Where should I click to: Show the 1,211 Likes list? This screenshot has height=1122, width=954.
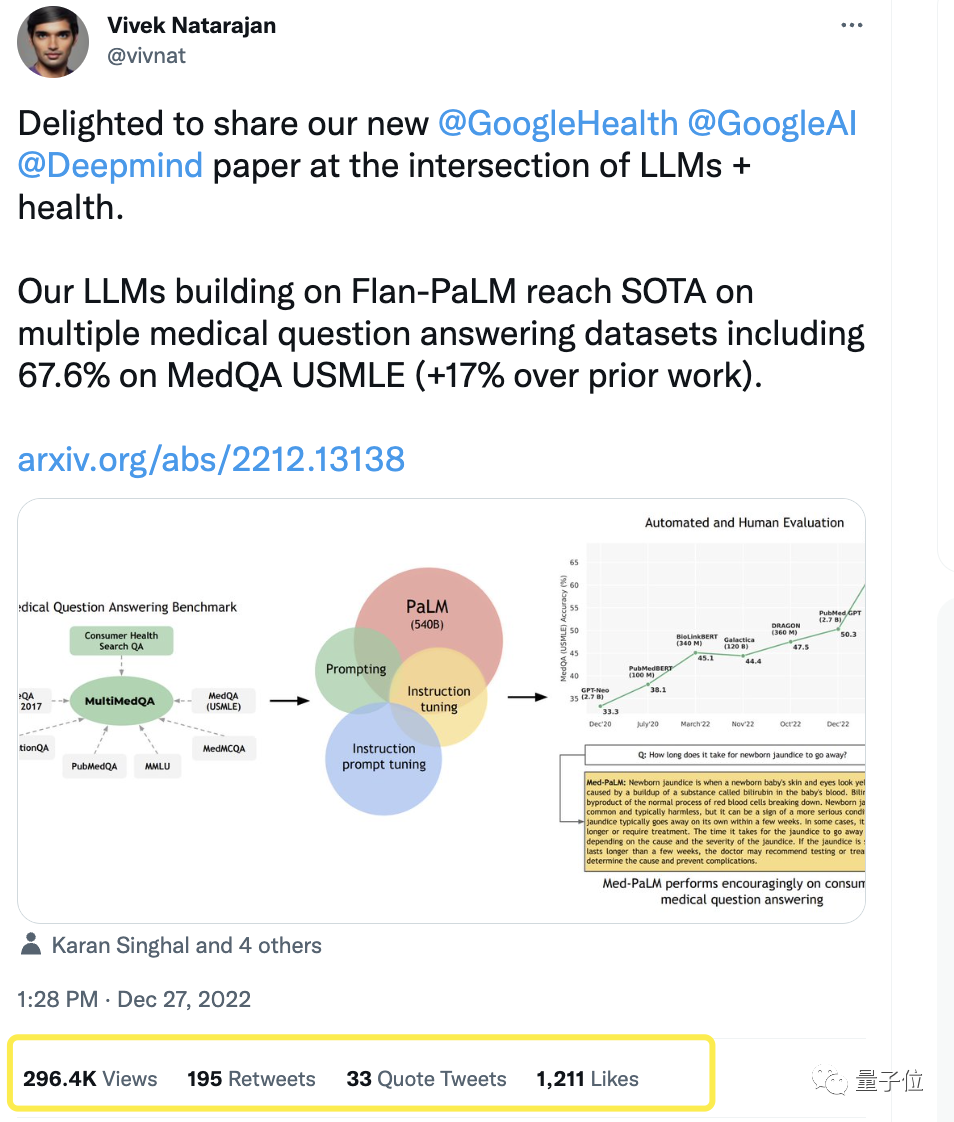click(x=587, y=1079)
